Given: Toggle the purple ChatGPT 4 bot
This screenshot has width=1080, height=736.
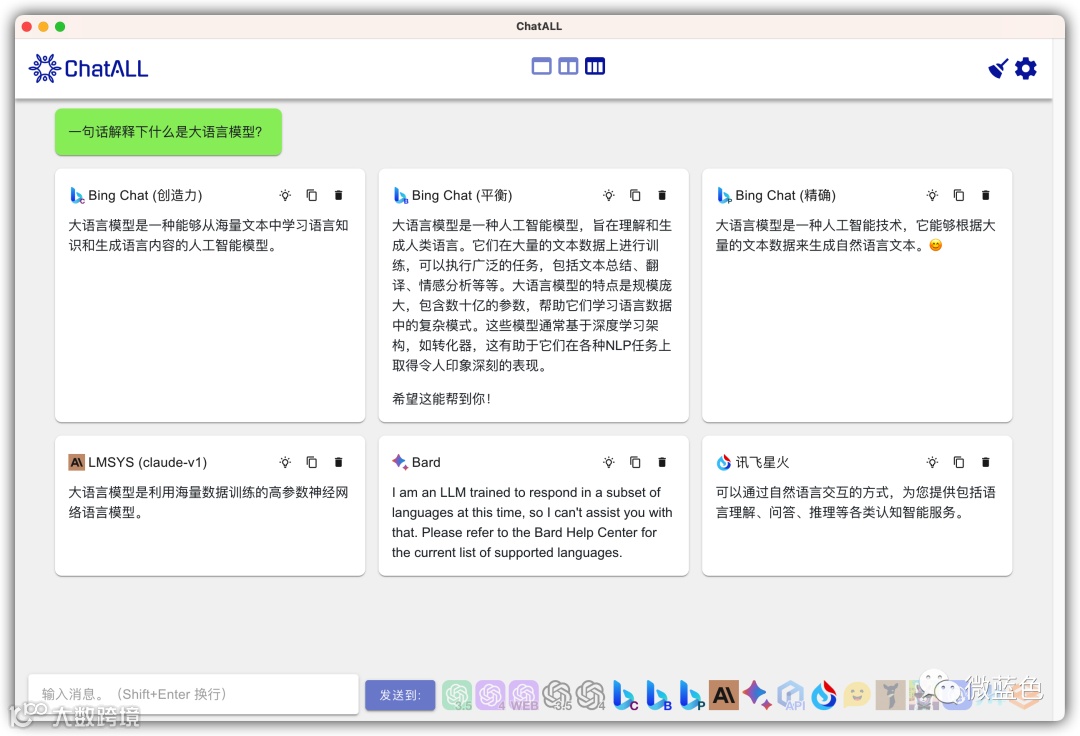Looking at the screenshot, I should tap(490, 695).
